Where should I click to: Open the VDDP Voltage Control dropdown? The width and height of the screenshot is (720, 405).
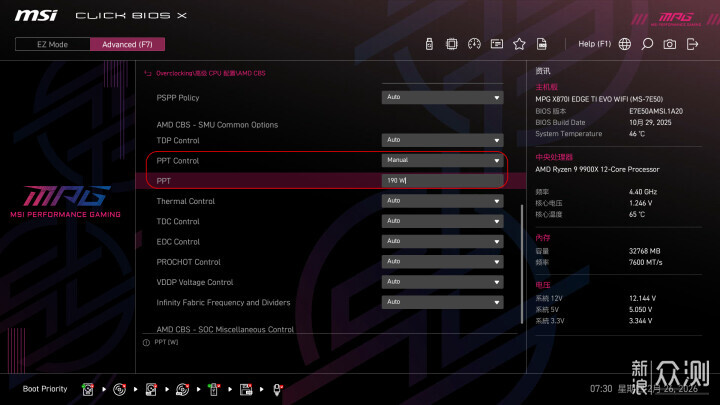(442, 281)
